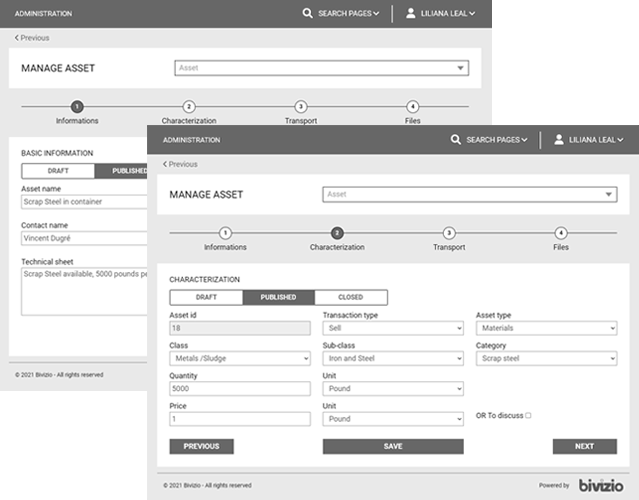Click the Previous link above Manage Asset
This screenshot has height=500, width=639.
[180, 164]
